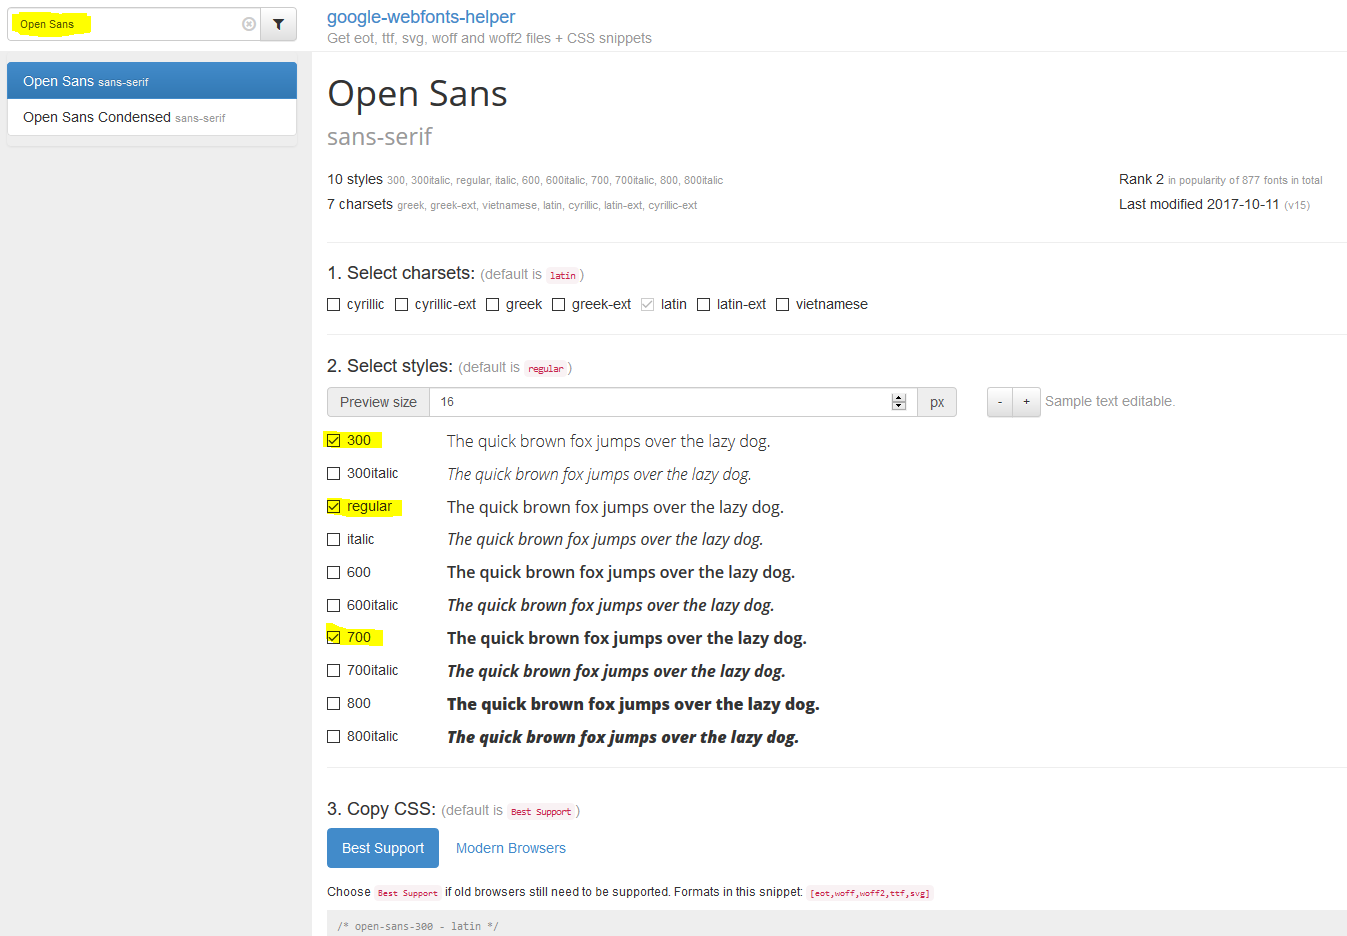
Task: Enable the vietnamese charset
Action: 782,304
